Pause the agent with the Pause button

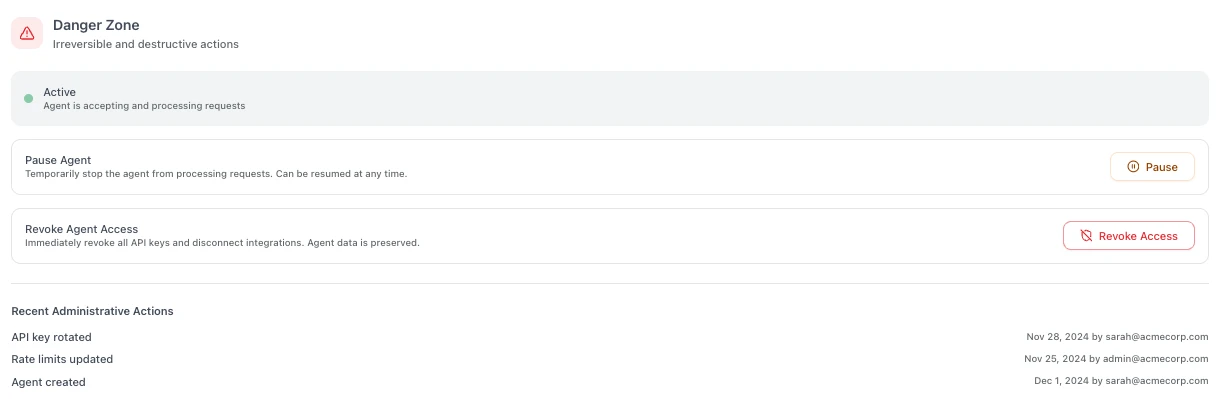pos(1152,167)
